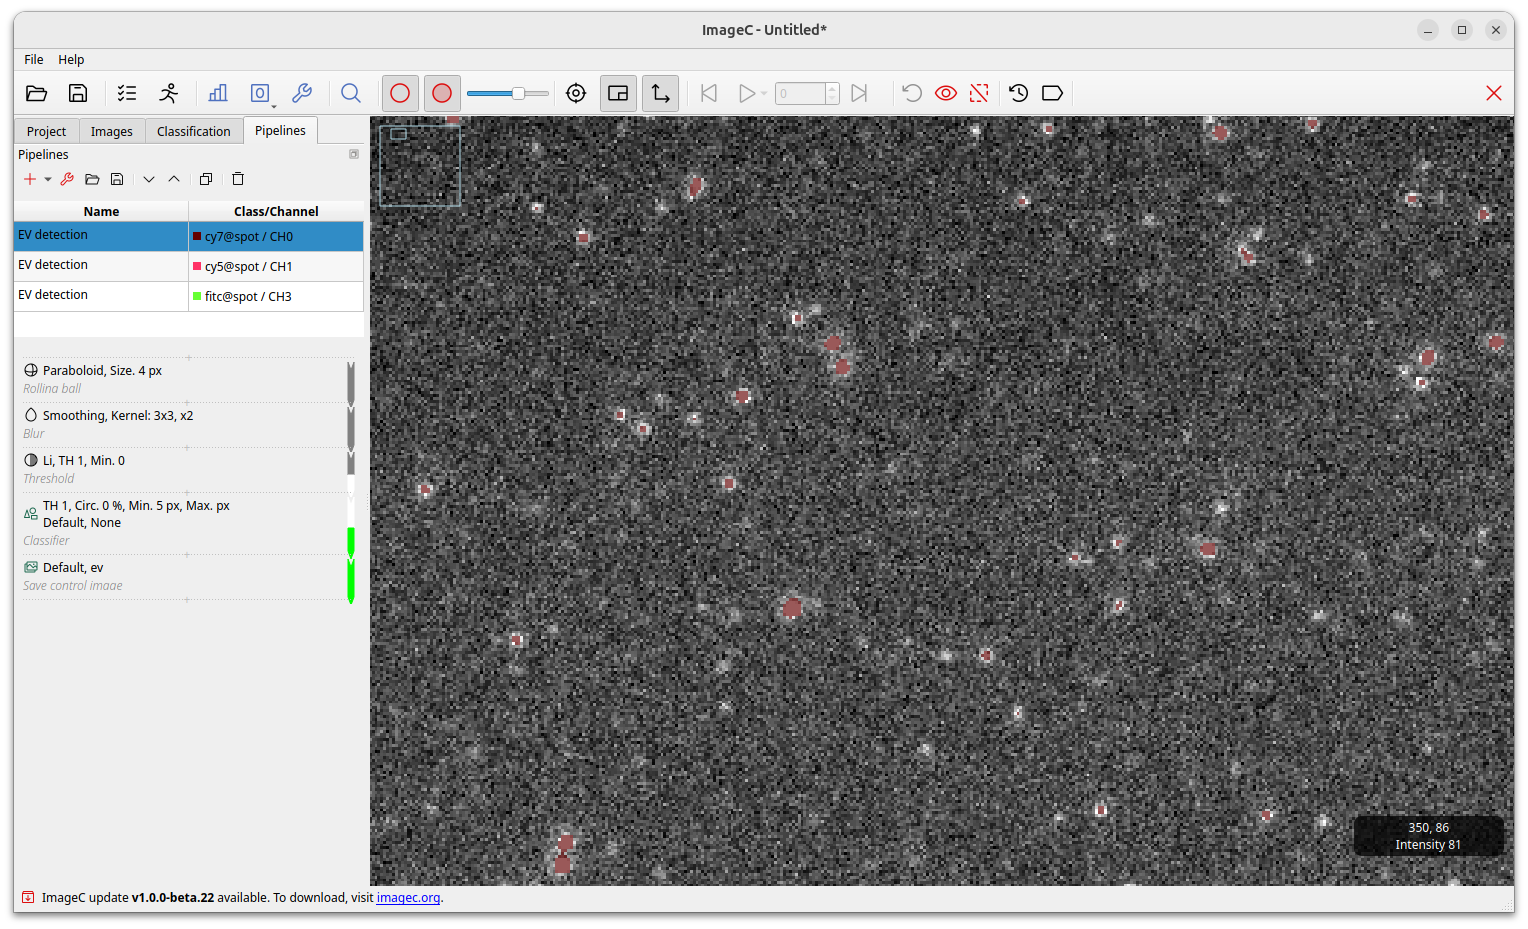
Task: Click the blue frame icon in main toolbar
Action: point(259,93)
